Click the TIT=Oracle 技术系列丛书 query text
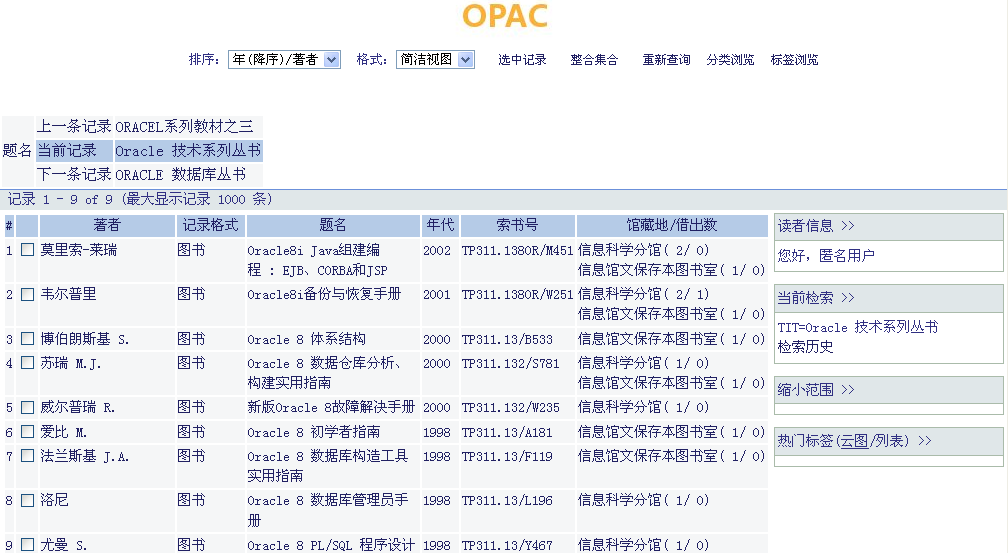This screenshot has height=553, width=1008. (858, 327)
